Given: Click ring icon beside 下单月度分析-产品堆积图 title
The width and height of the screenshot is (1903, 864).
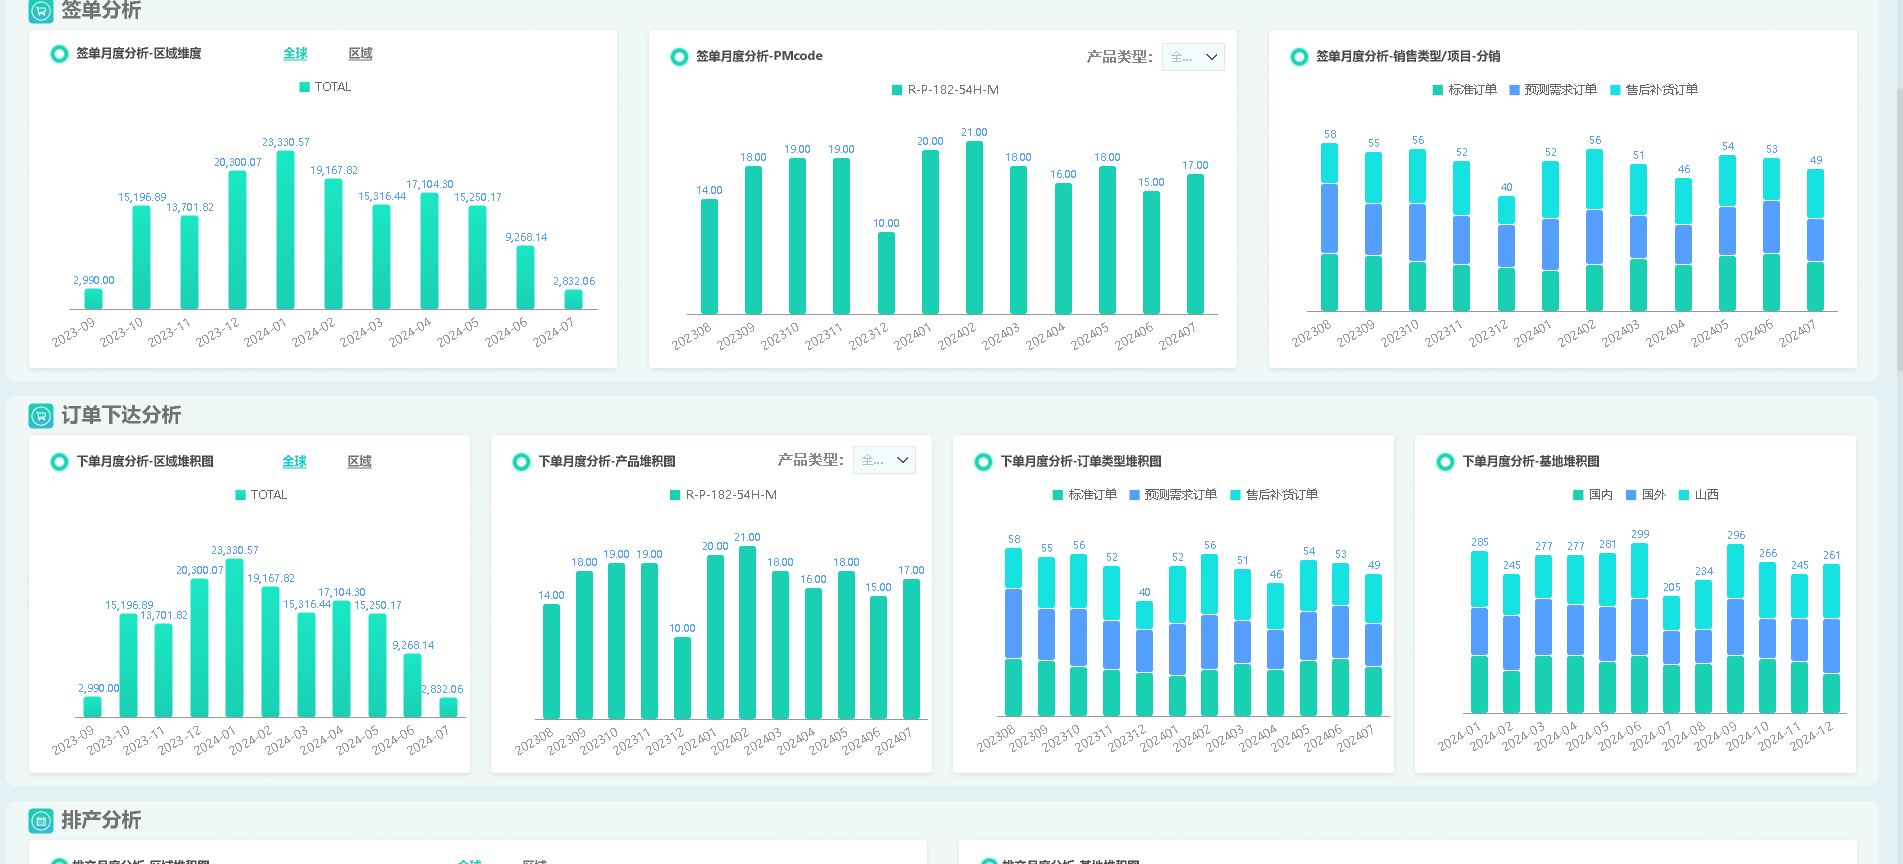Looking at the screenshot, I should coord(521,462).
